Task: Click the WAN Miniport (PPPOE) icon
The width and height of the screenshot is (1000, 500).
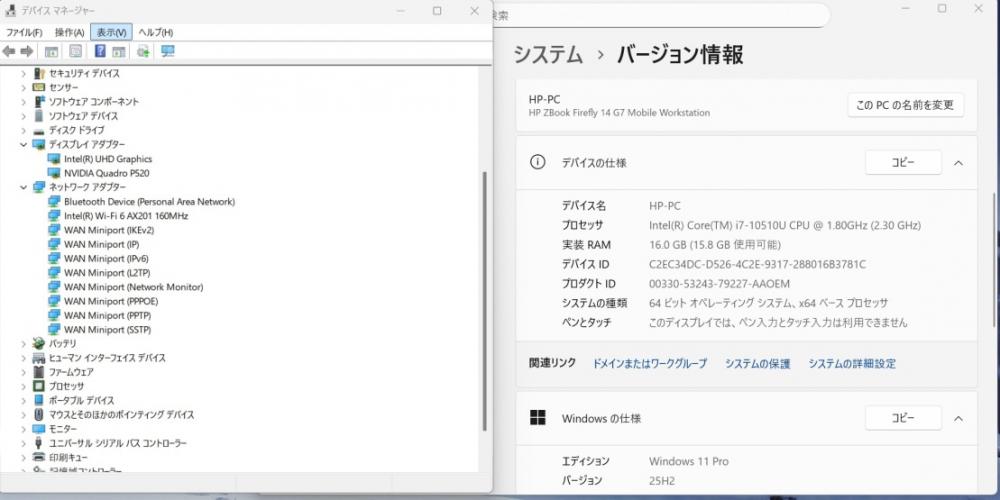Action: (54, 301)
